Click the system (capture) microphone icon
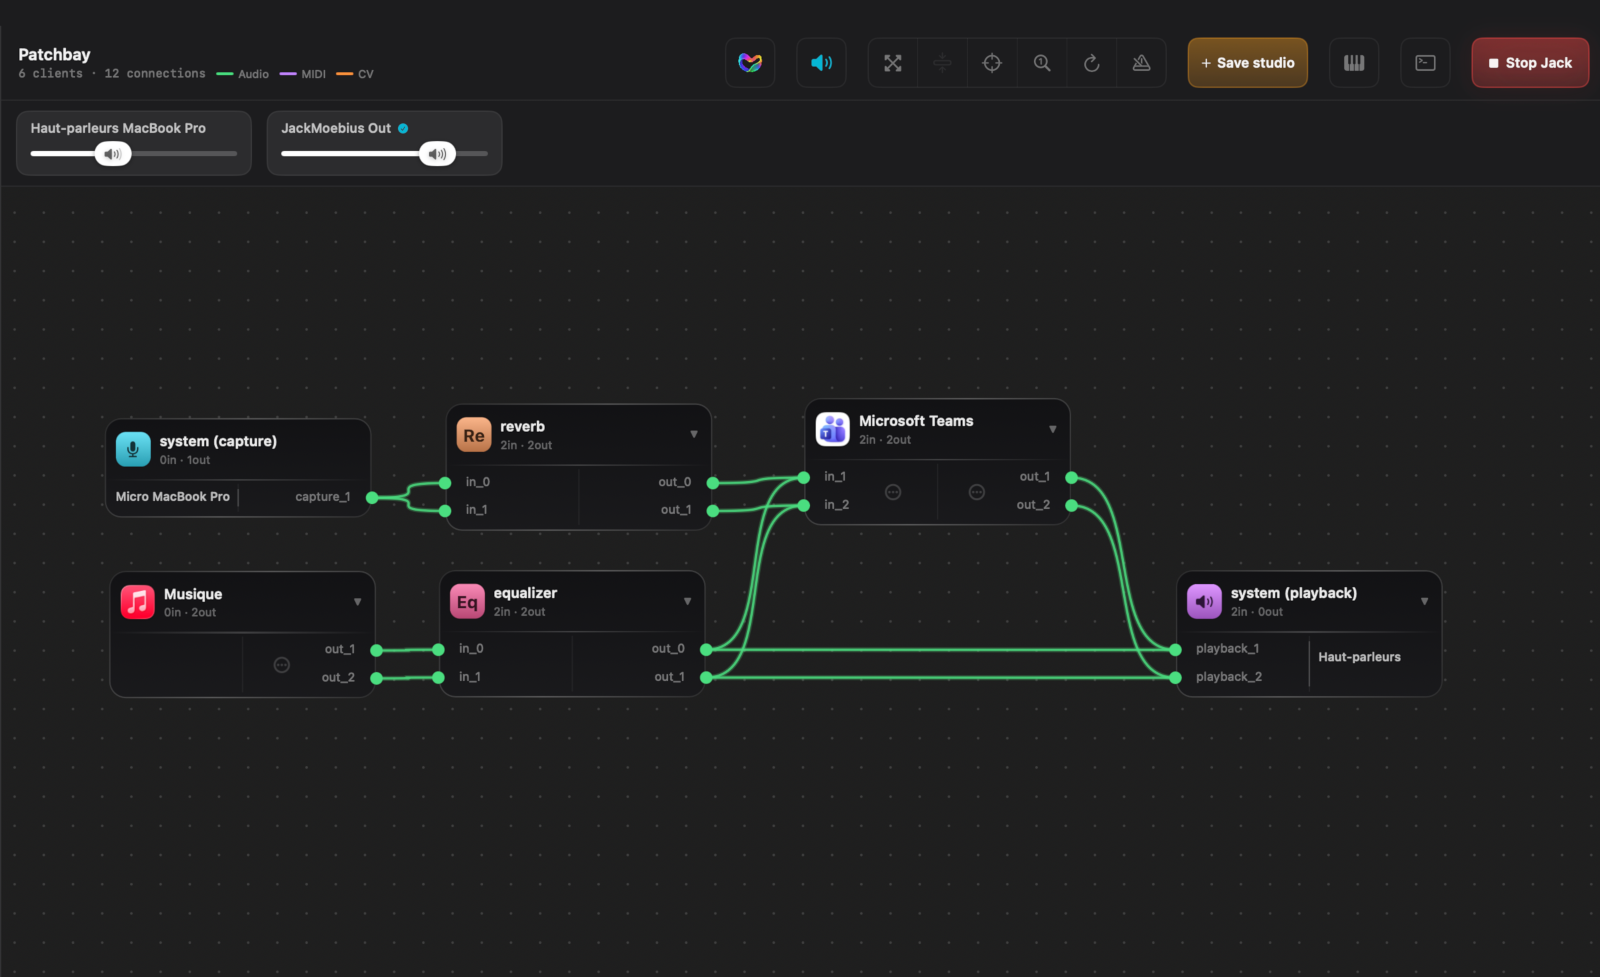1600x977 pixels. 133,449
